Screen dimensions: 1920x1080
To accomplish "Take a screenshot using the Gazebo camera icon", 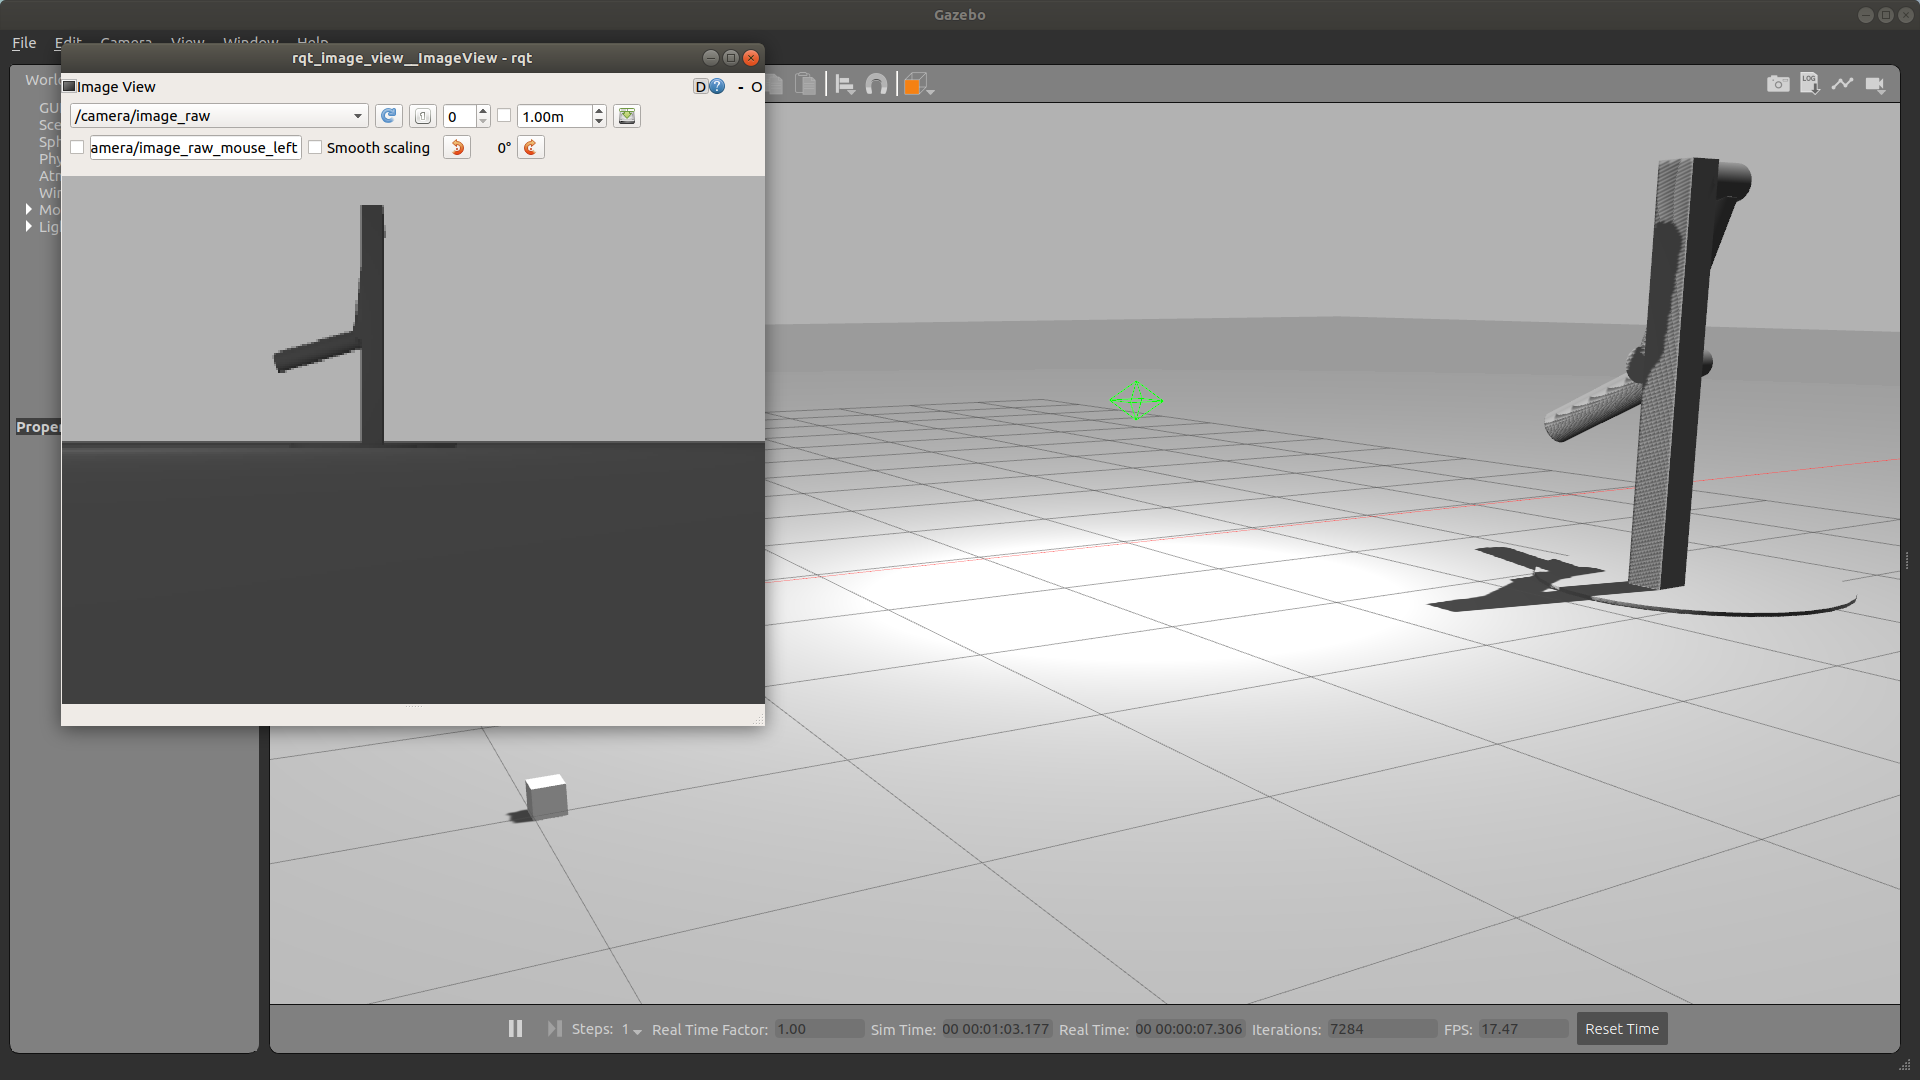I will tap(1778, 84).
